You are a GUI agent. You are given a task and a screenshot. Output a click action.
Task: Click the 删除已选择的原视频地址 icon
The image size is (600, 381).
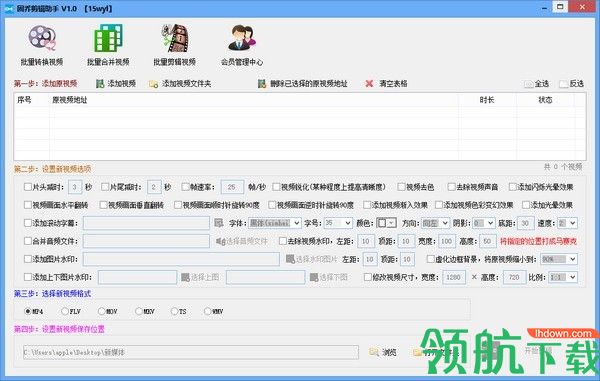262,83
